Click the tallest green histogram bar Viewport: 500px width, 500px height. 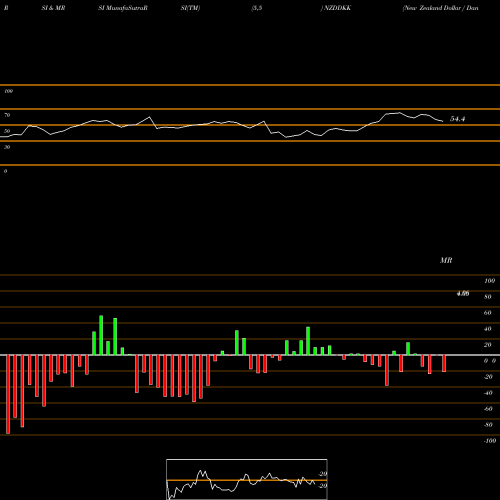click(101, 335)
